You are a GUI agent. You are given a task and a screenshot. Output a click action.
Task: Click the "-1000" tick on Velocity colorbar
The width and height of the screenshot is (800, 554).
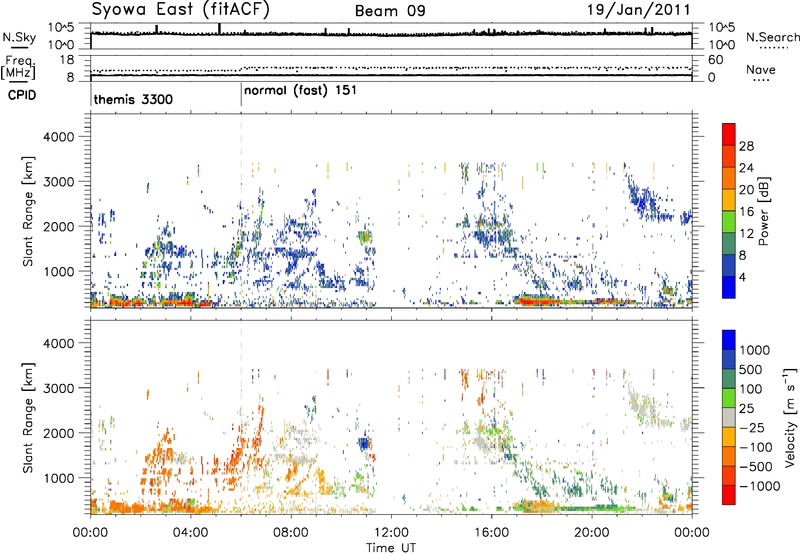coord(759,486)
